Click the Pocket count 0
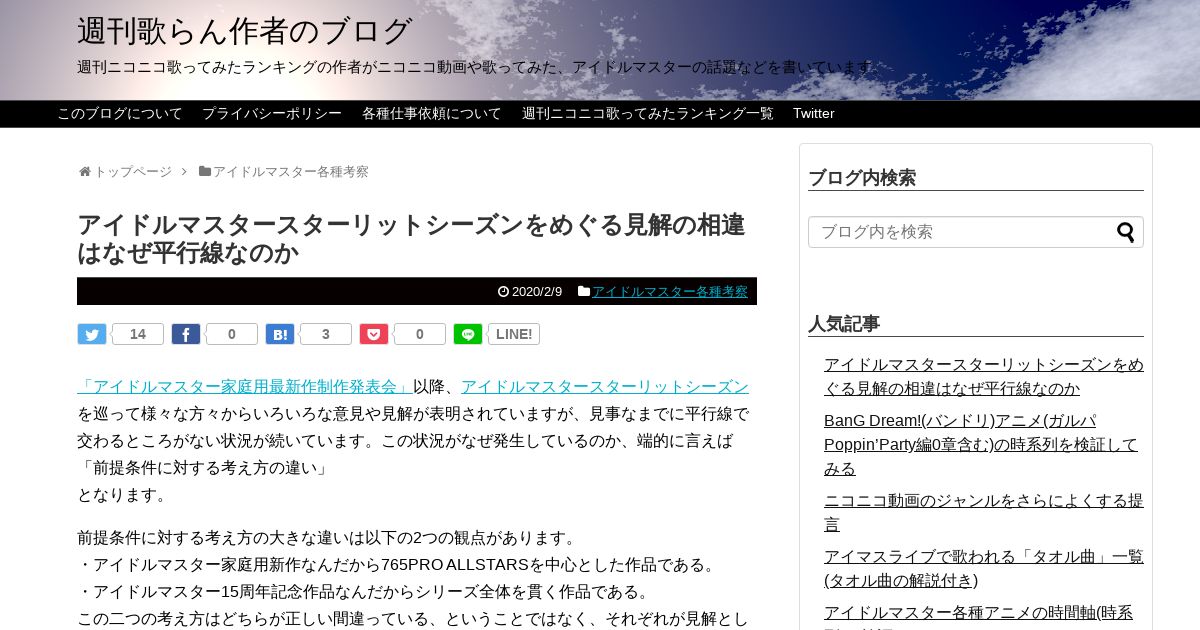1200x630 pixels. point(420,334)
